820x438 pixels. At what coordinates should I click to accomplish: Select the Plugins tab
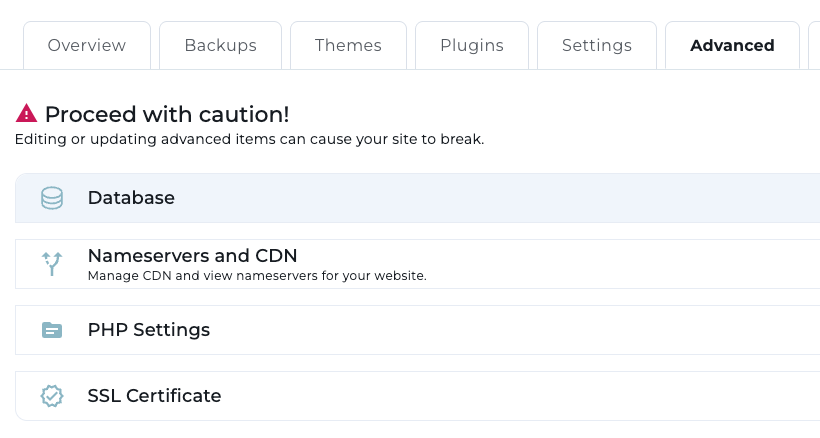[x=472, y=46]
